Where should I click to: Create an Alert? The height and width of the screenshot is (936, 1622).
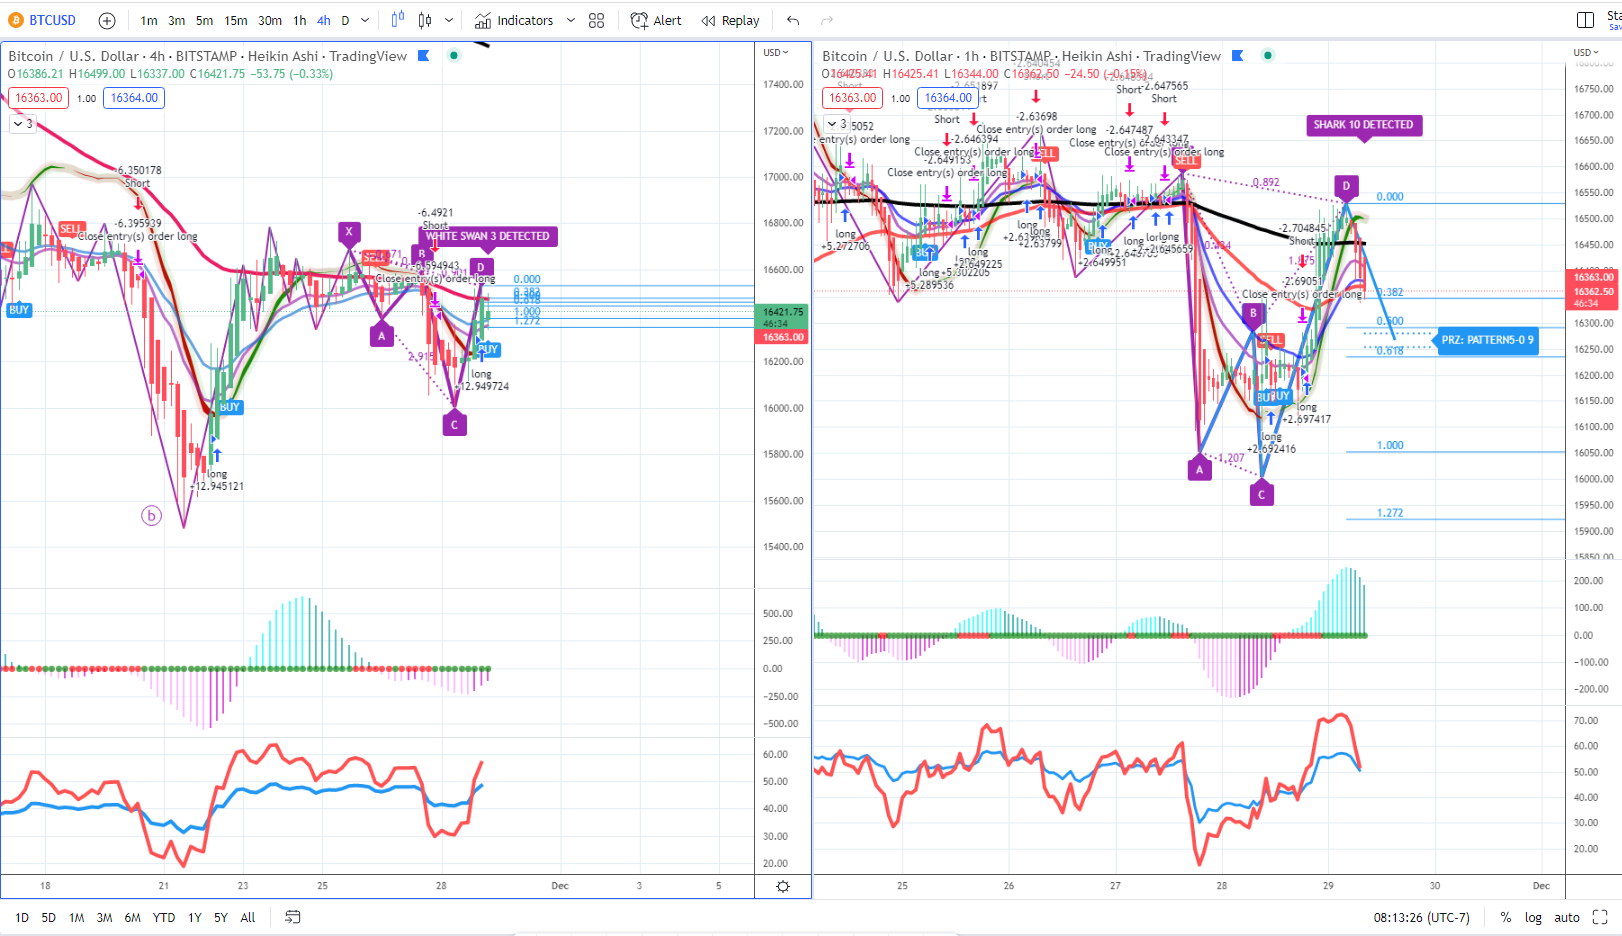click(656, 20)
